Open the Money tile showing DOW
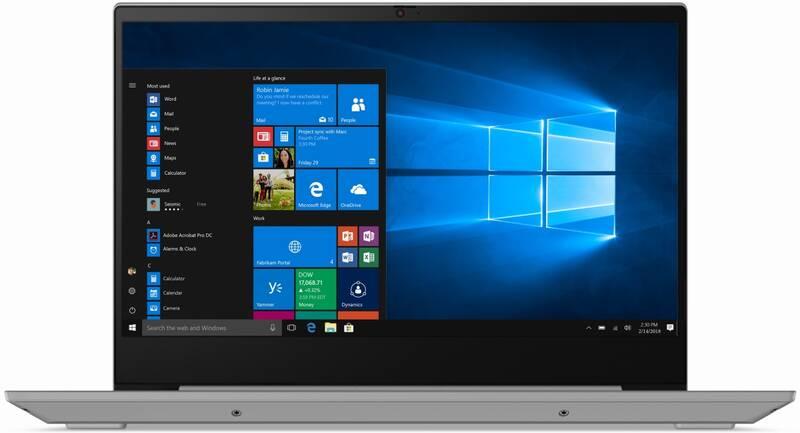Image resolution: width=800 pixels, height=433 pixels. tap(316, 289)
